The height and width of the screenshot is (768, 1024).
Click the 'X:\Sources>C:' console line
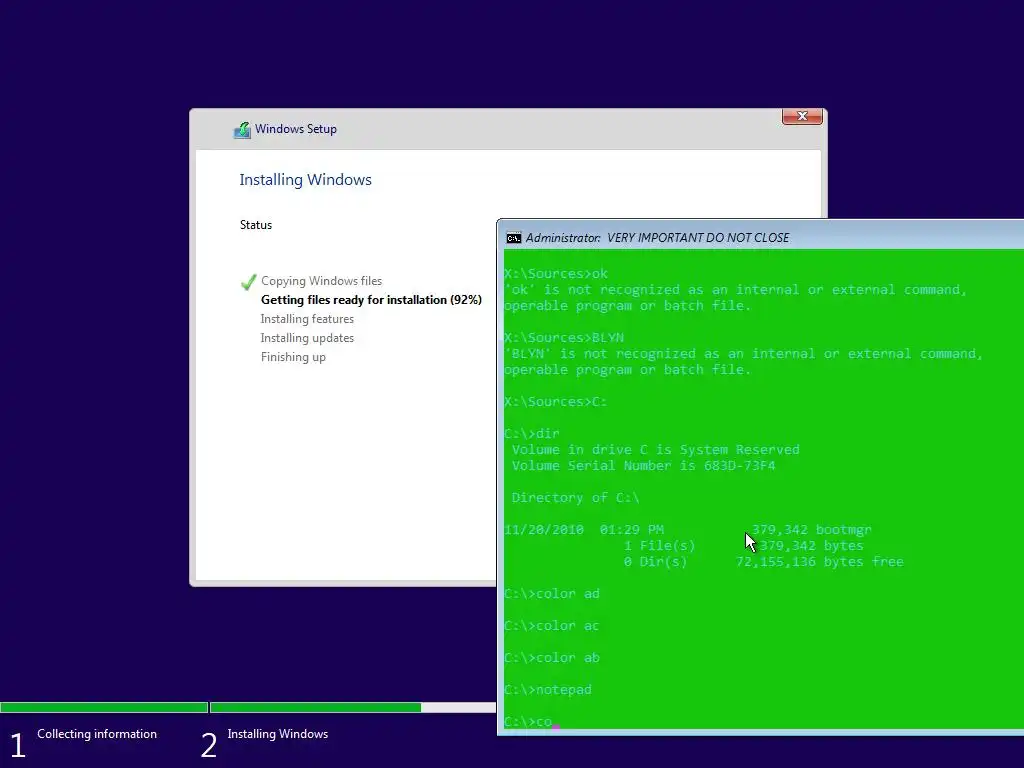pos(556,402)
